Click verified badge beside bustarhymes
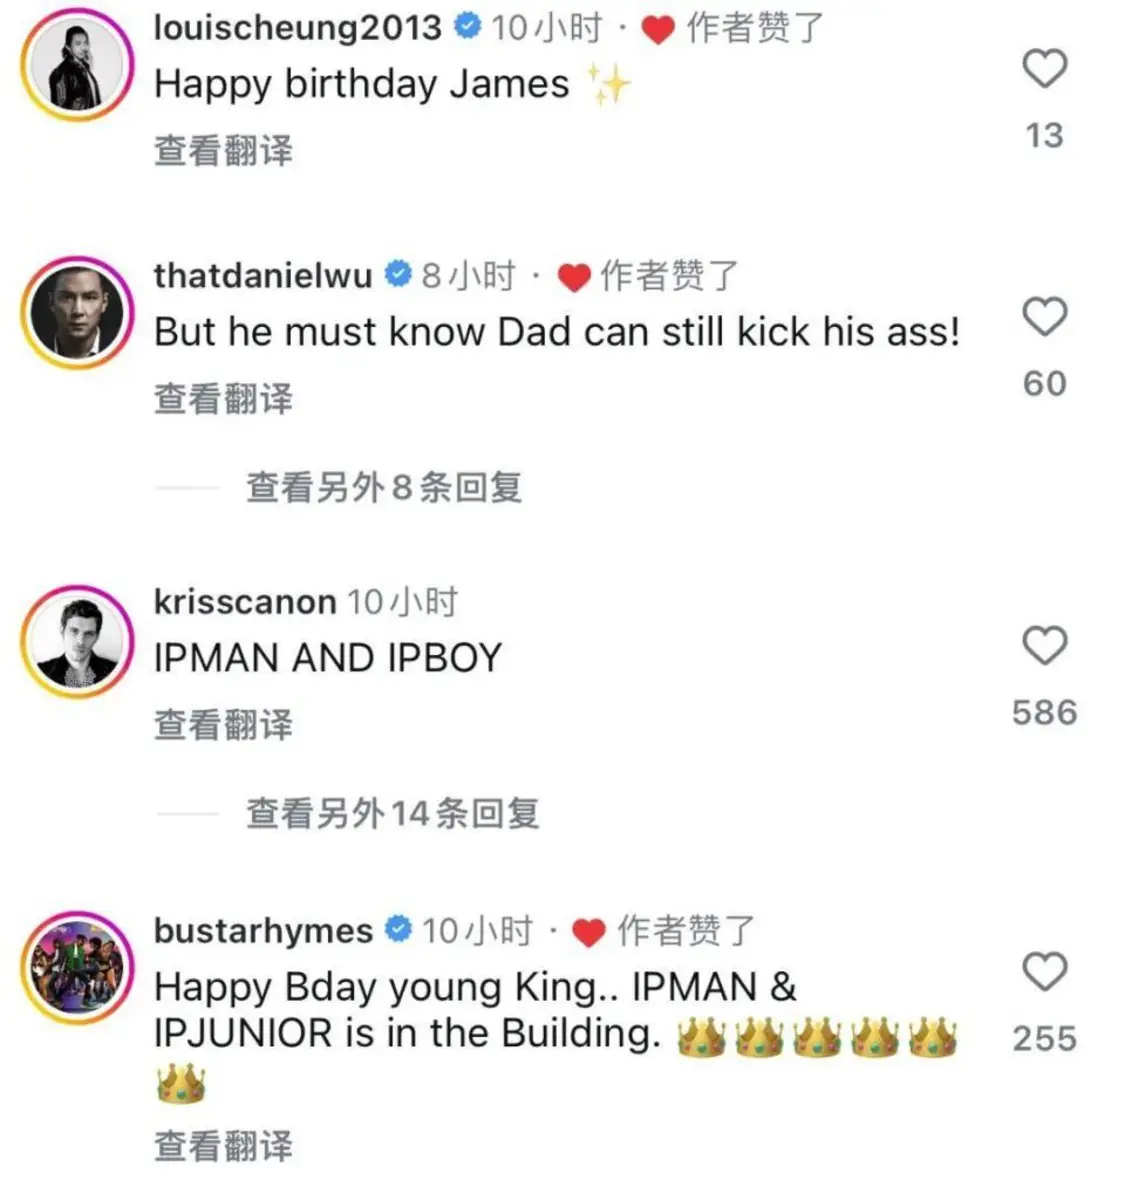 click(399, 928)
